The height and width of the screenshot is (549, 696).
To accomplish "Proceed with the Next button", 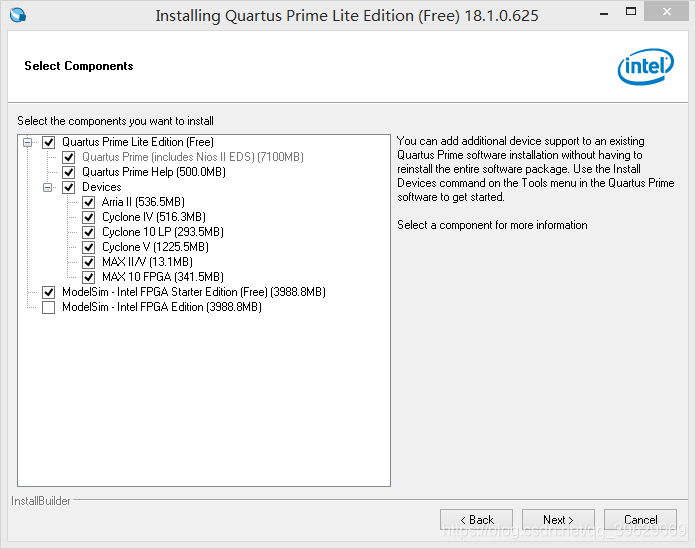I will pos(558,520).
